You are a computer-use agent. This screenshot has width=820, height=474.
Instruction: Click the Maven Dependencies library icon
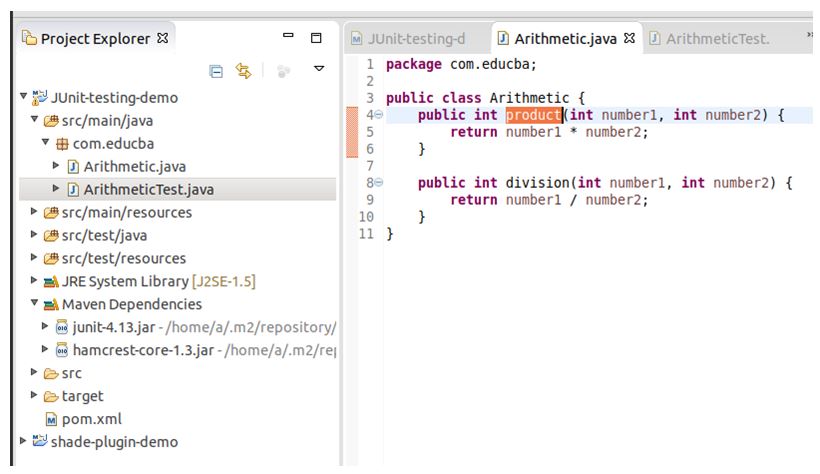(51, 304)
